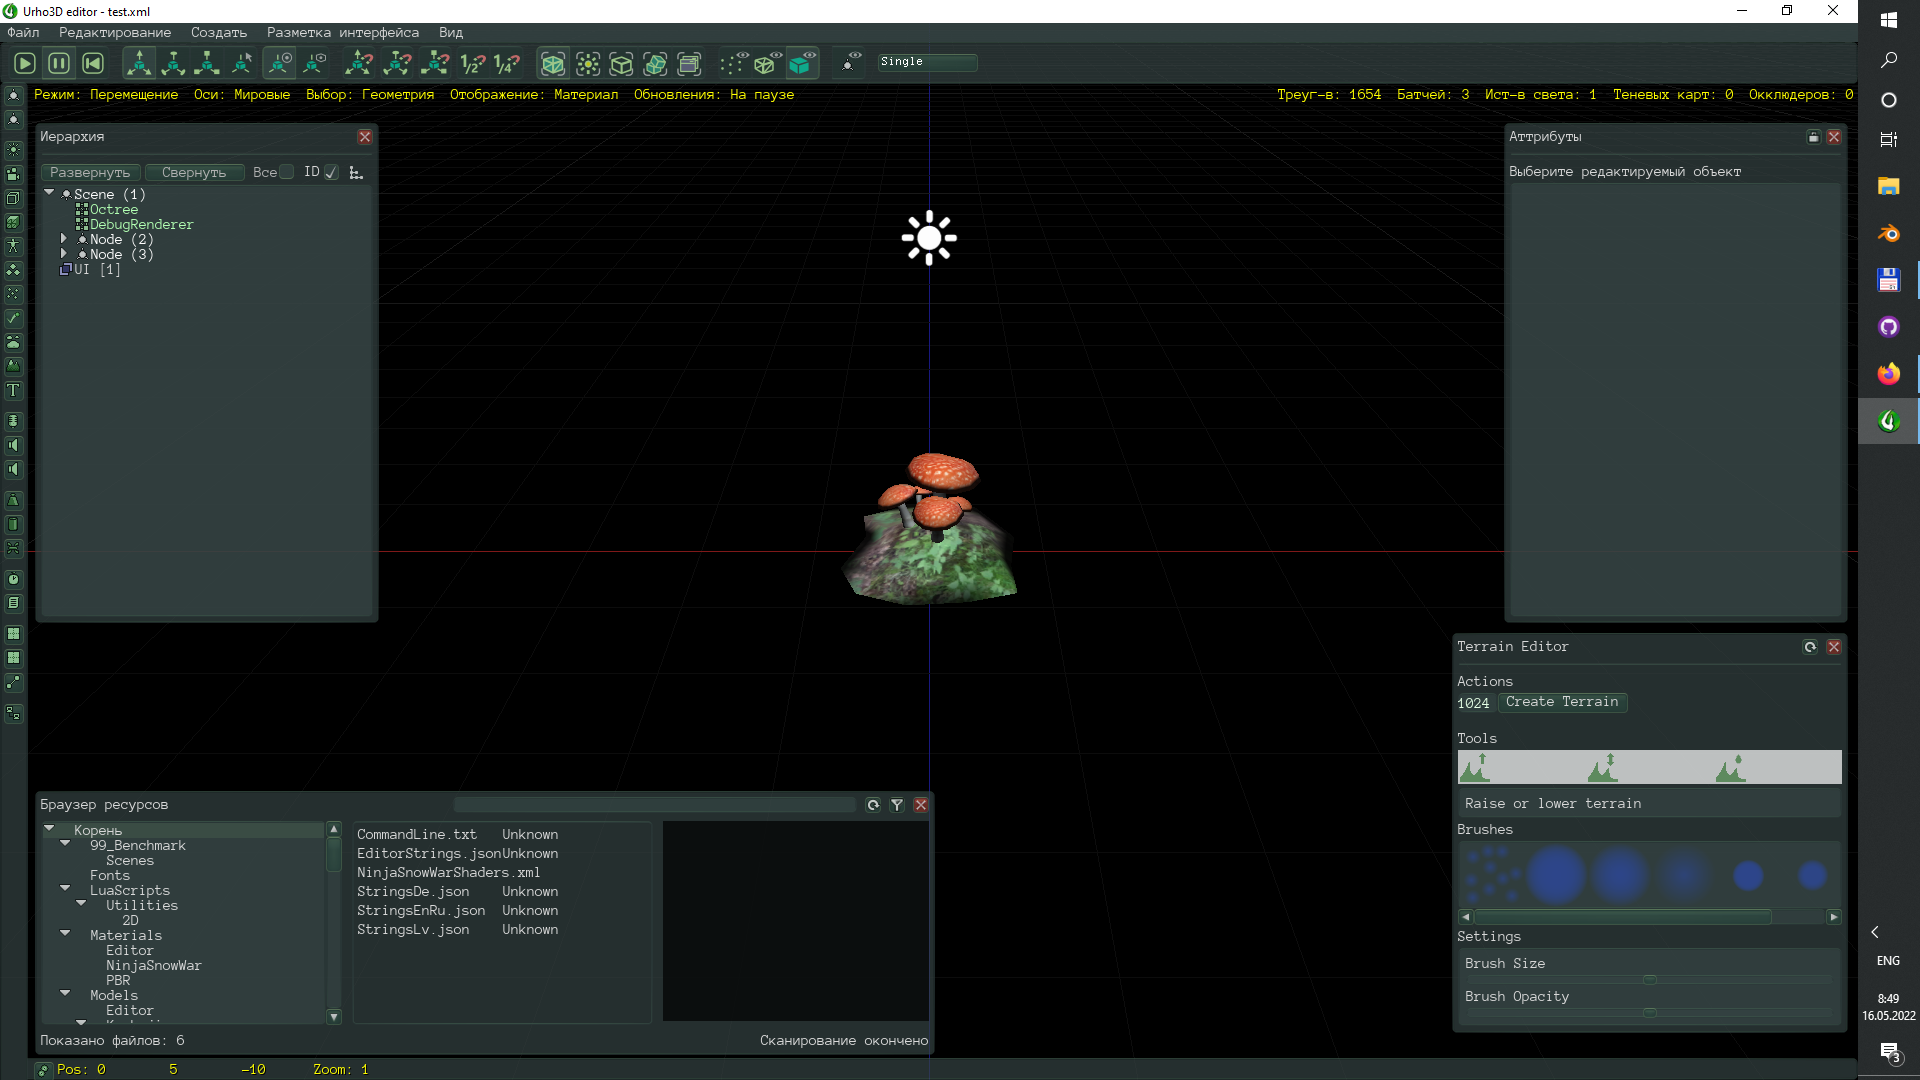The width and height of the screenshot is (1920, 1080).
Task: Open GitHub Desktop from the taskbar
Action: click(1888, 327)
